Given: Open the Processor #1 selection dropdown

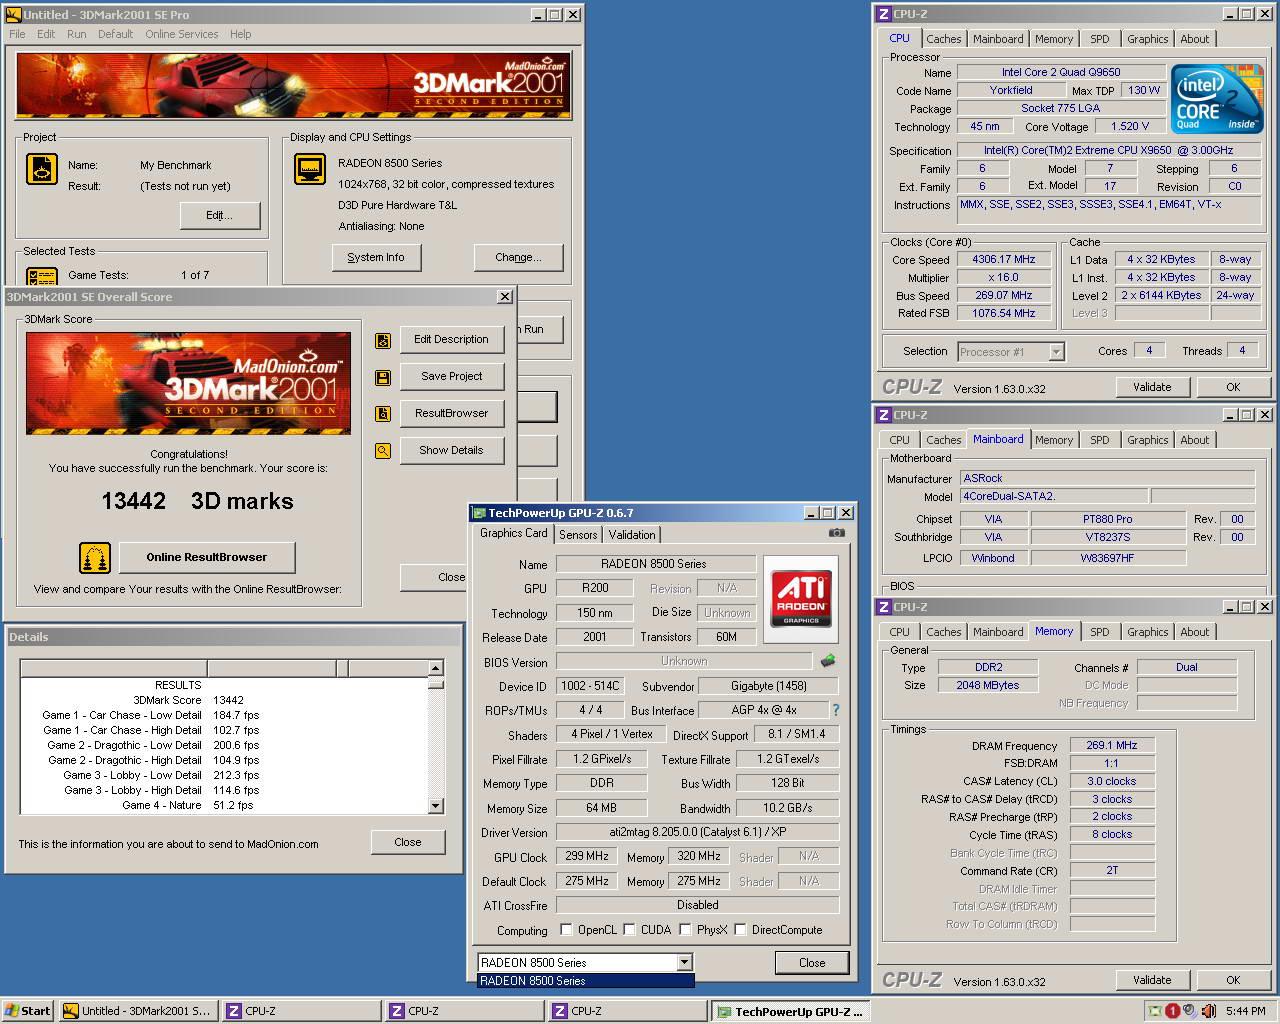Looking at the screenshot, I should tap(1057, 352).
